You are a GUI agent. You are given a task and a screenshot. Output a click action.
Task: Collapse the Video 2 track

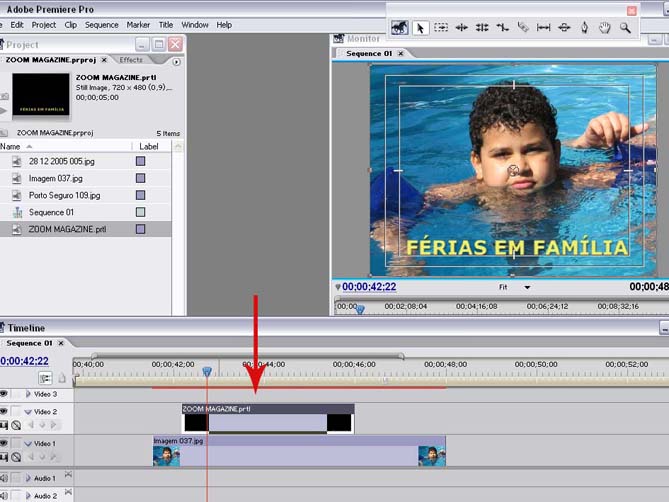point(28,412)
